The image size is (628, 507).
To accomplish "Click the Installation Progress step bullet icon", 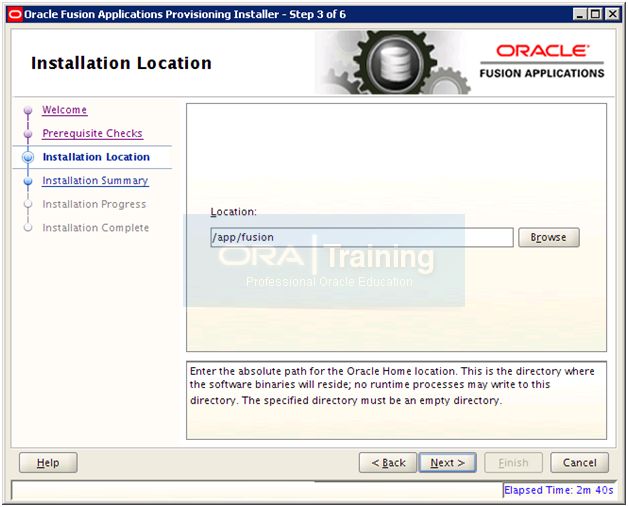I will pos(28,204).
